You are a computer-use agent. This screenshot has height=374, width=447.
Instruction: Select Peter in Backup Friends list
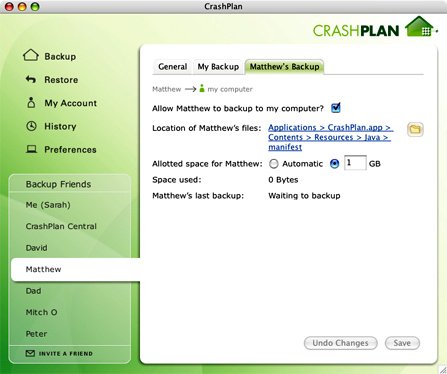36,334
